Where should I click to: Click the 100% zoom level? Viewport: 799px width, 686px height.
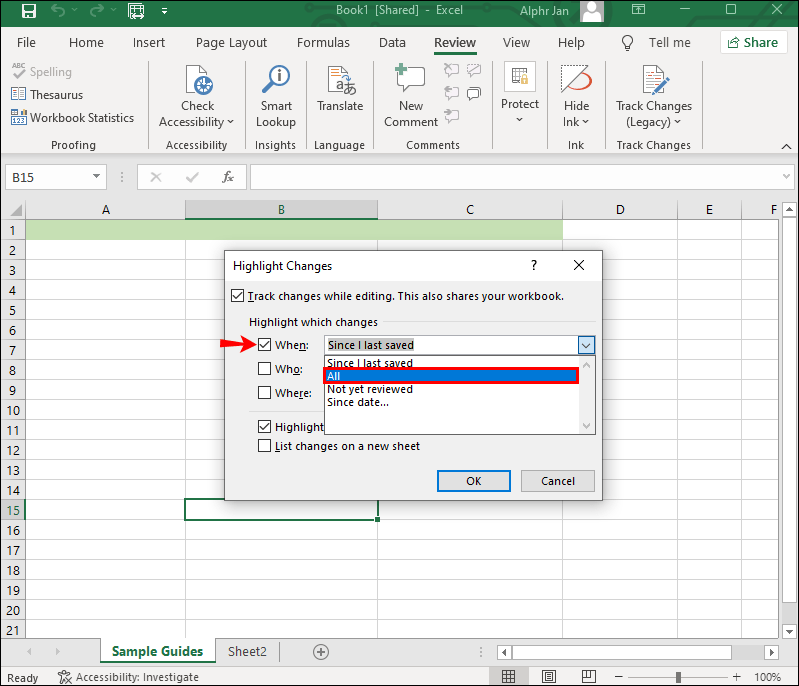click(767, 677)
